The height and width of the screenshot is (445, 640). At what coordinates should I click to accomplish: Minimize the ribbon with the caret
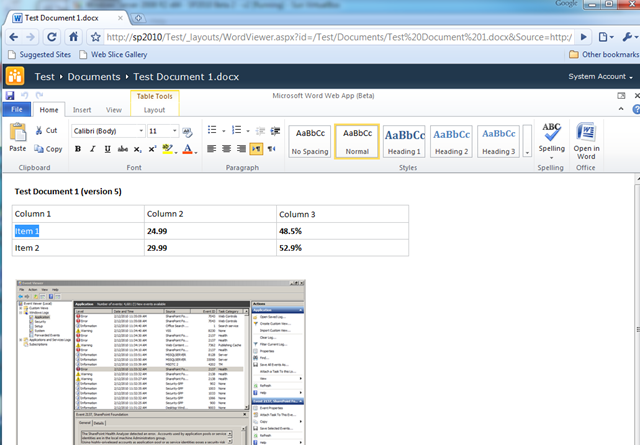tap(621, 109)
